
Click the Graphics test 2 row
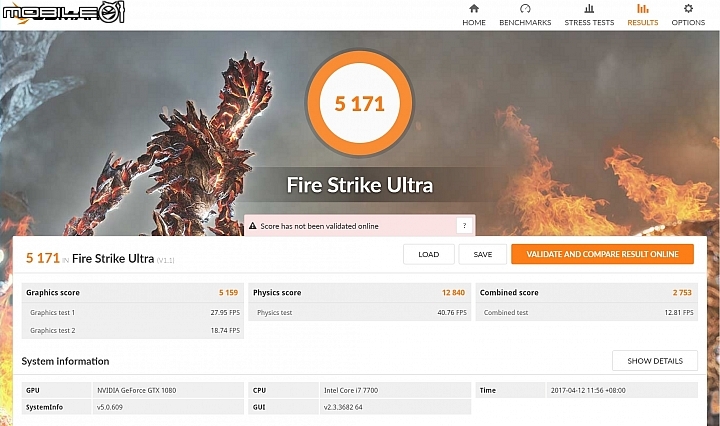[x=133, y=330]
